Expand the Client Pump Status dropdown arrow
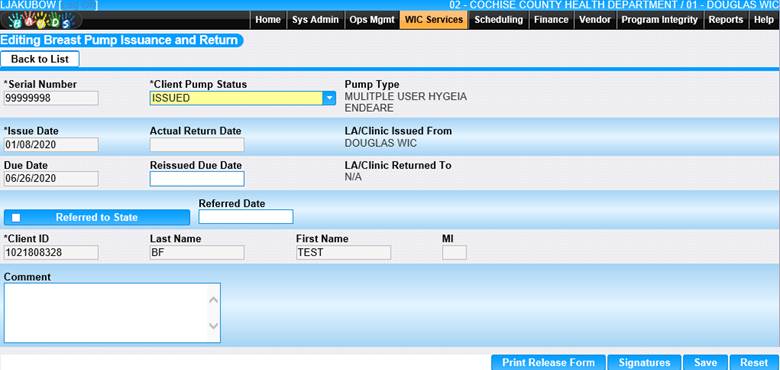 (329, 98)
